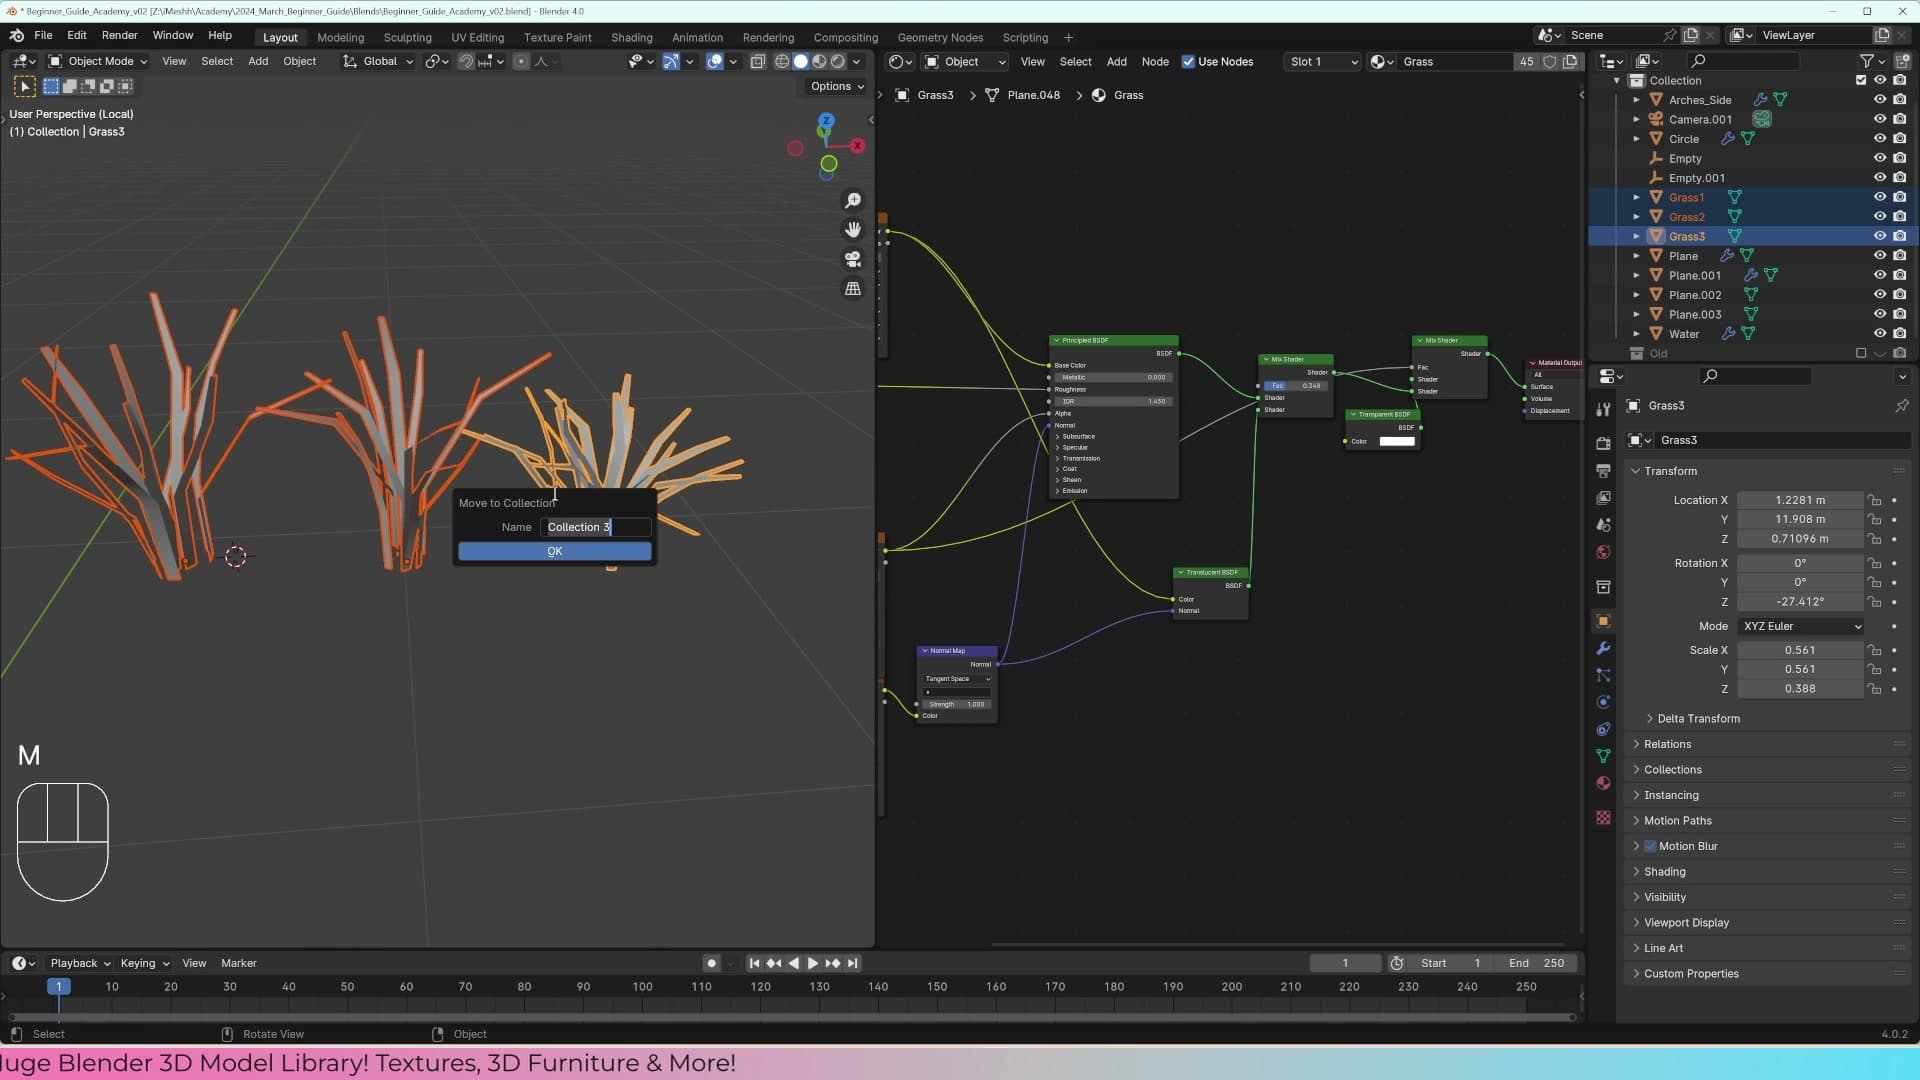Viewport: 1920px width, 1080px height.
Task: Open the Collection properties tab
Action: click(1603, 586)
